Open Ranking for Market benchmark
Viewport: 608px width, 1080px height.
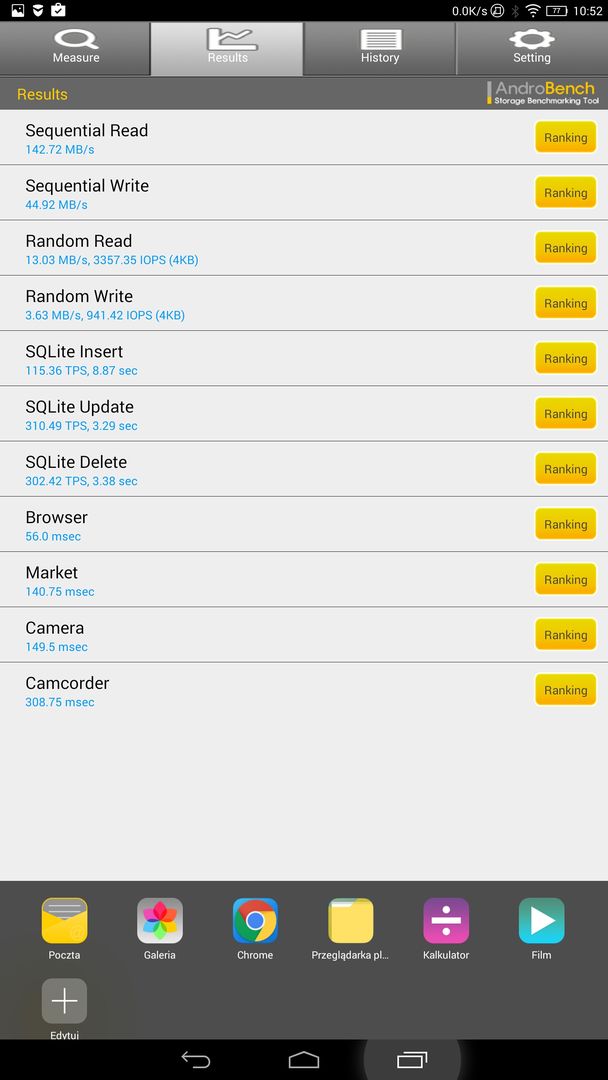pyautogui.click(x=565, y=579)
